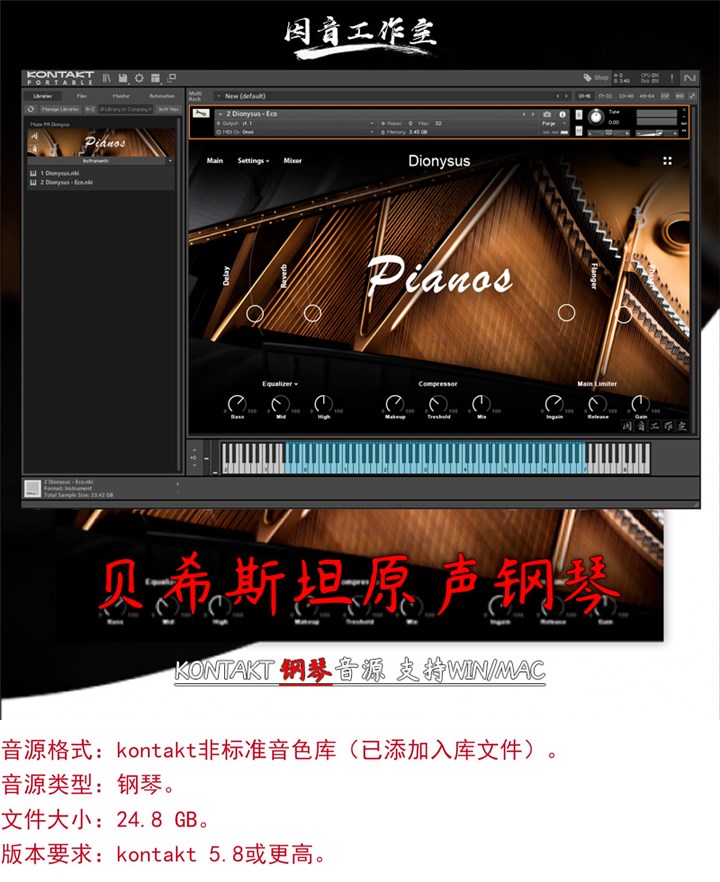This screenshot has height=882, width=720.
Task: Load 2 Dionysus - Eco.nki from list
Action: 66,182
